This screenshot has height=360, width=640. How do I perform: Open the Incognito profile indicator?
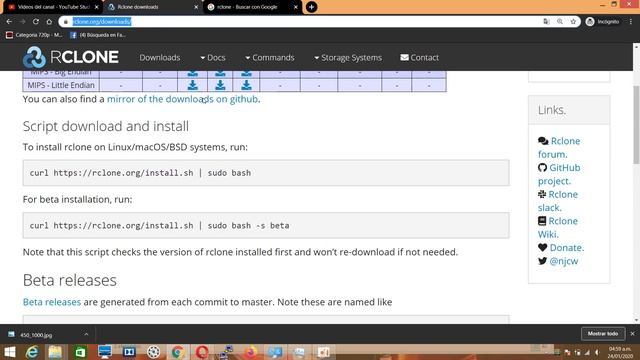(x=602, y=21)
